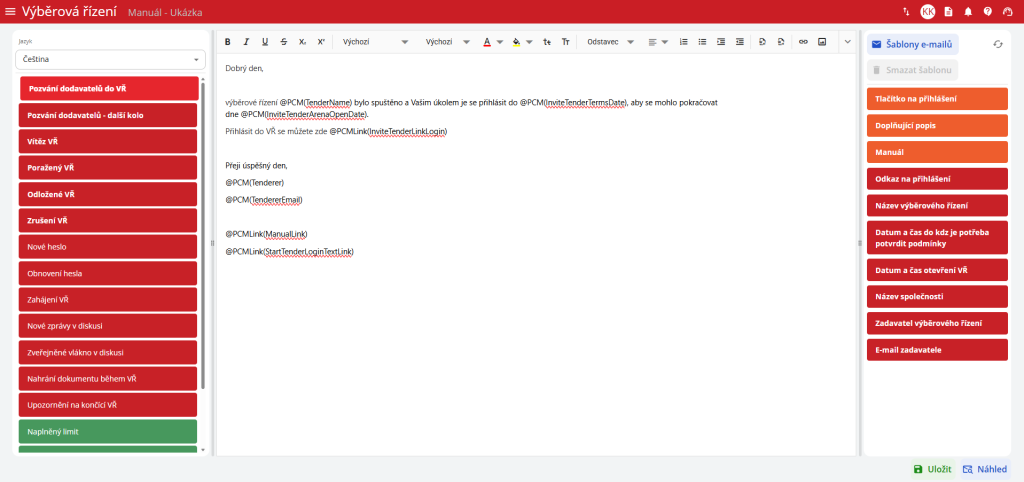Open the help question mark icon
The image size is (1024, 482).
pyautogui.click(x=988, y=12)
